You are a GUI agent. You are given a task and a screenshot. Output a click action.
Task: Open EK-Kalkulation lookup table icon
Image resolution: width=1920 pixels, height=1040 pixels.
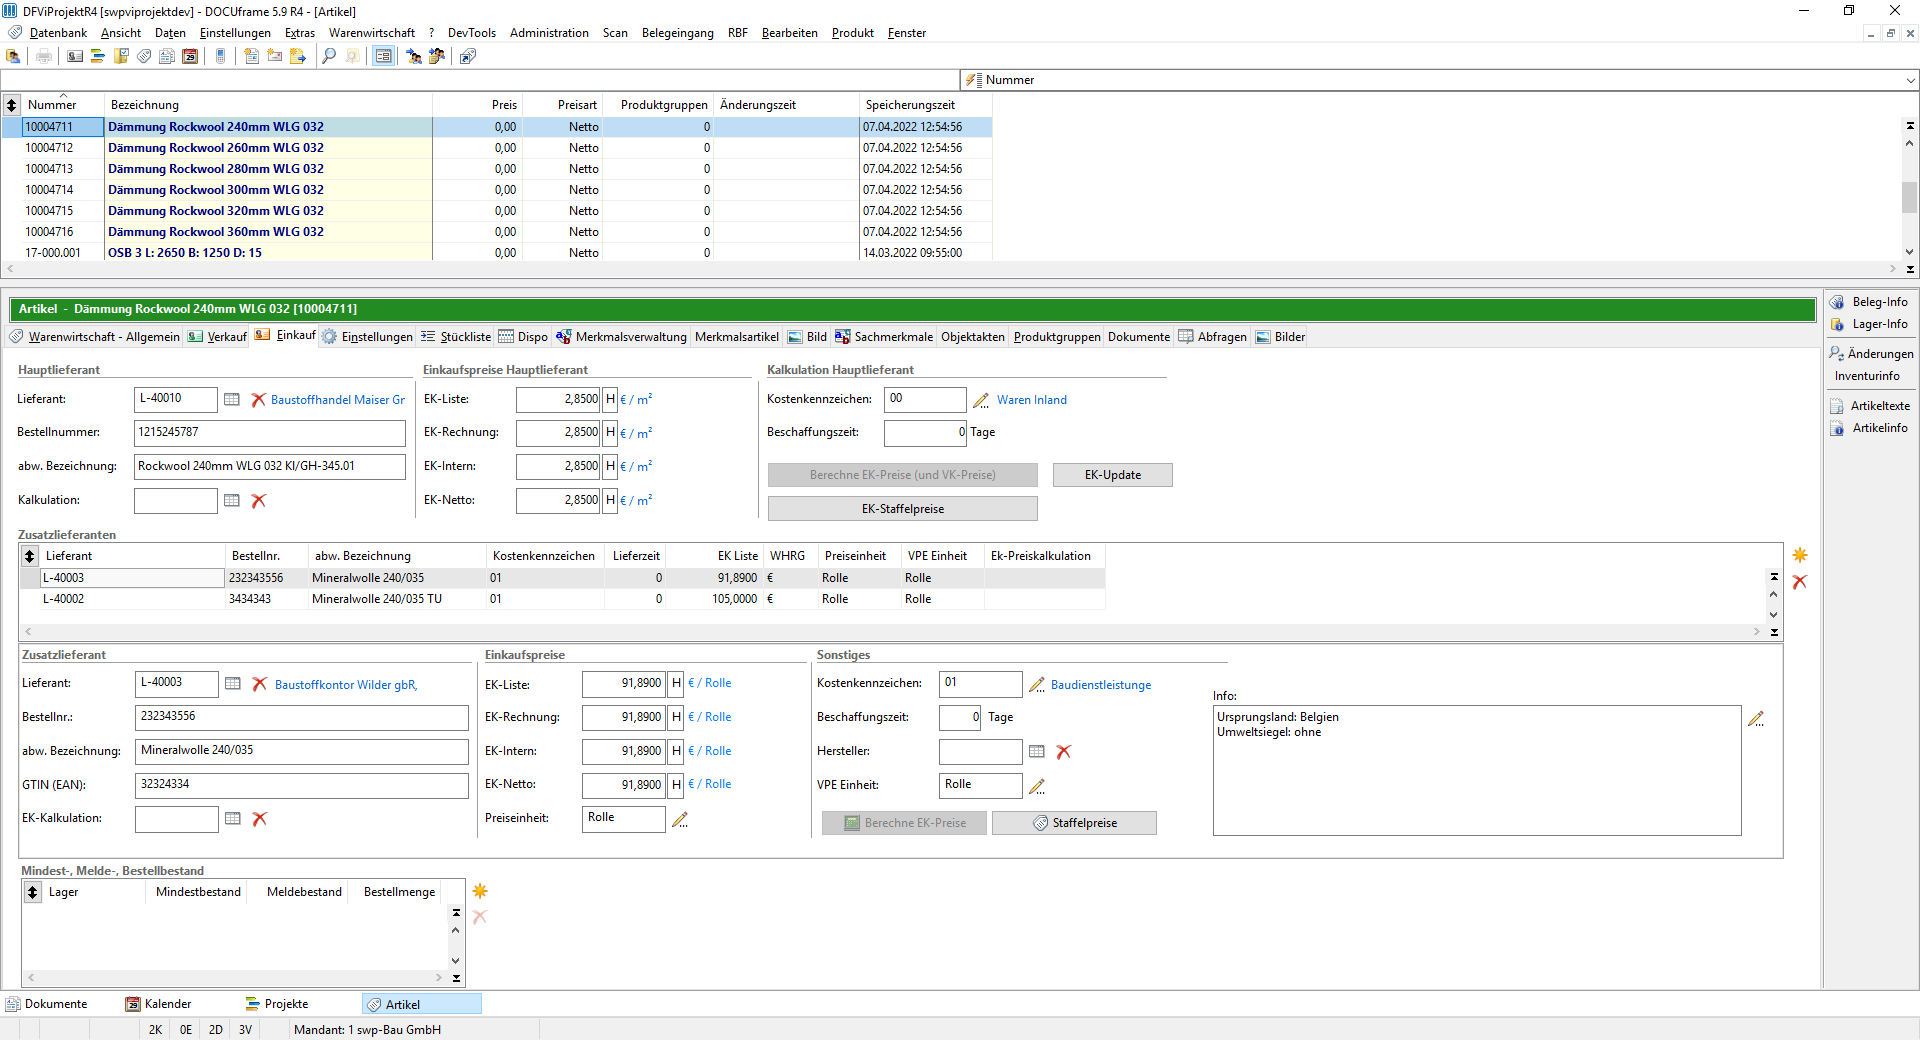[x=233, y=819]
